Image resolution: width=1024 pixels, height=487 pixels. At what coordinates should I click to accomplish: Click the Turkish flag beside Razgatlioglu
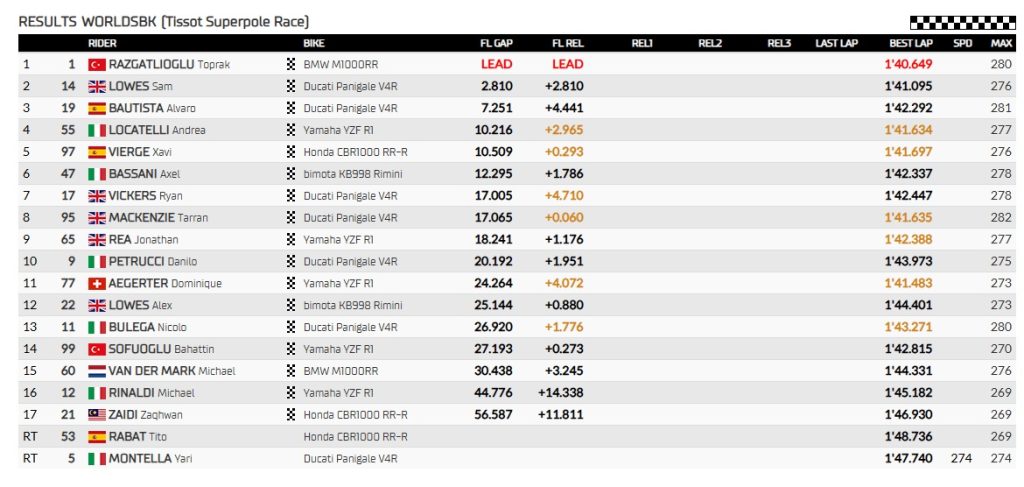(97, 64)
